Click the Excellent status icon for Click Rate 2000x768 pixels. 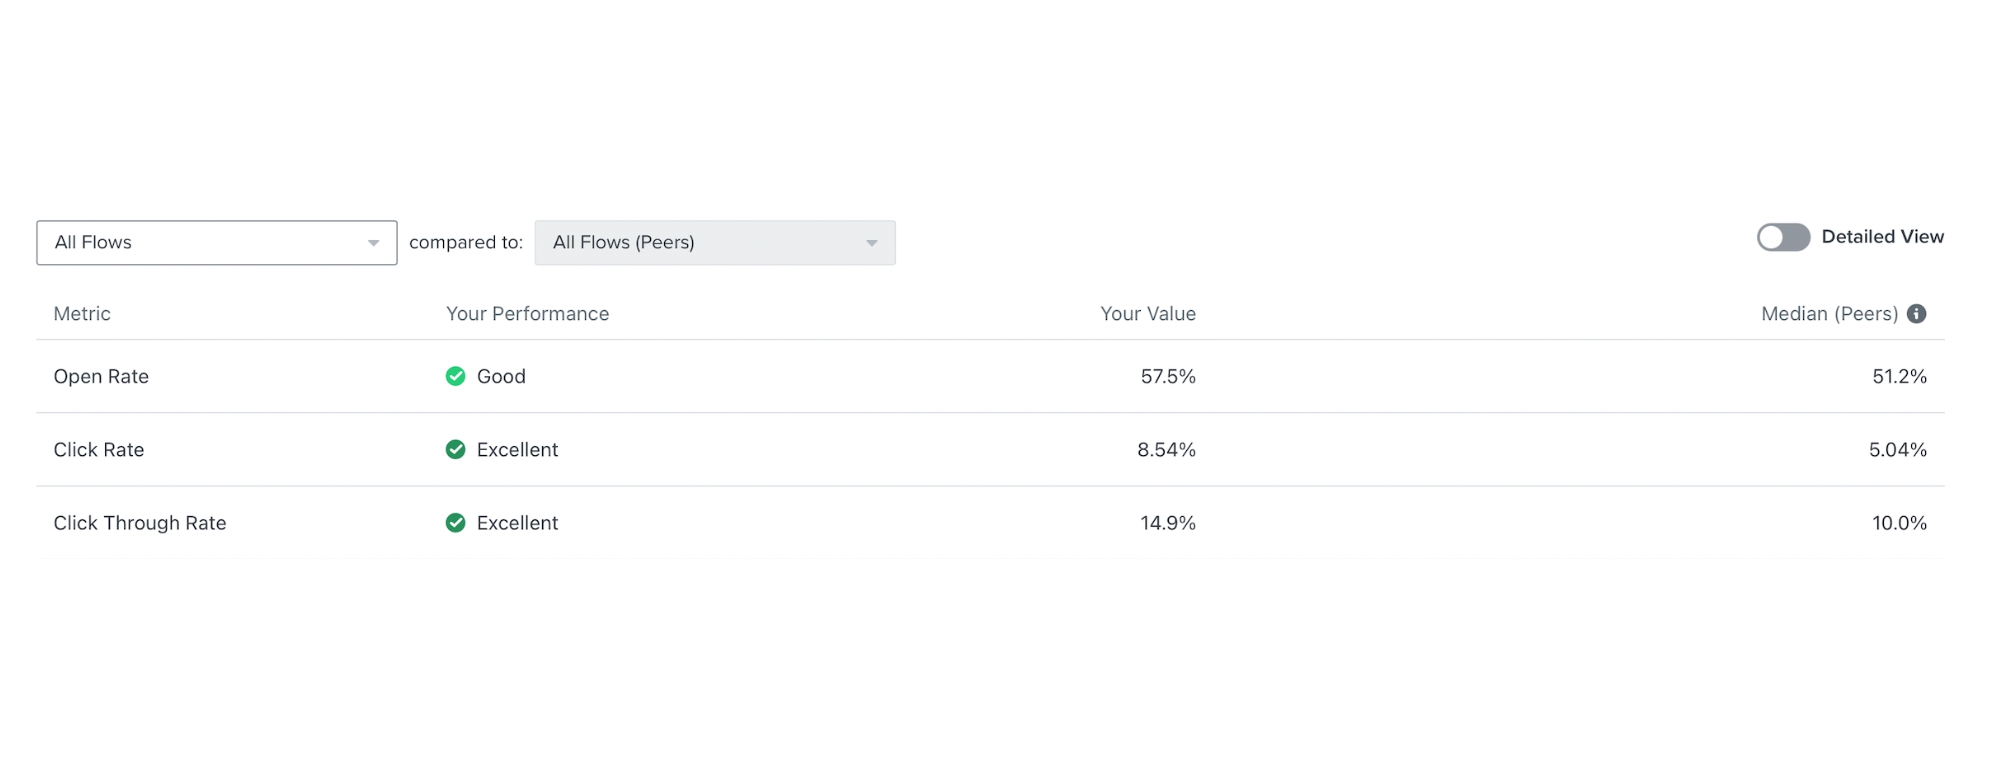(456, 449)
